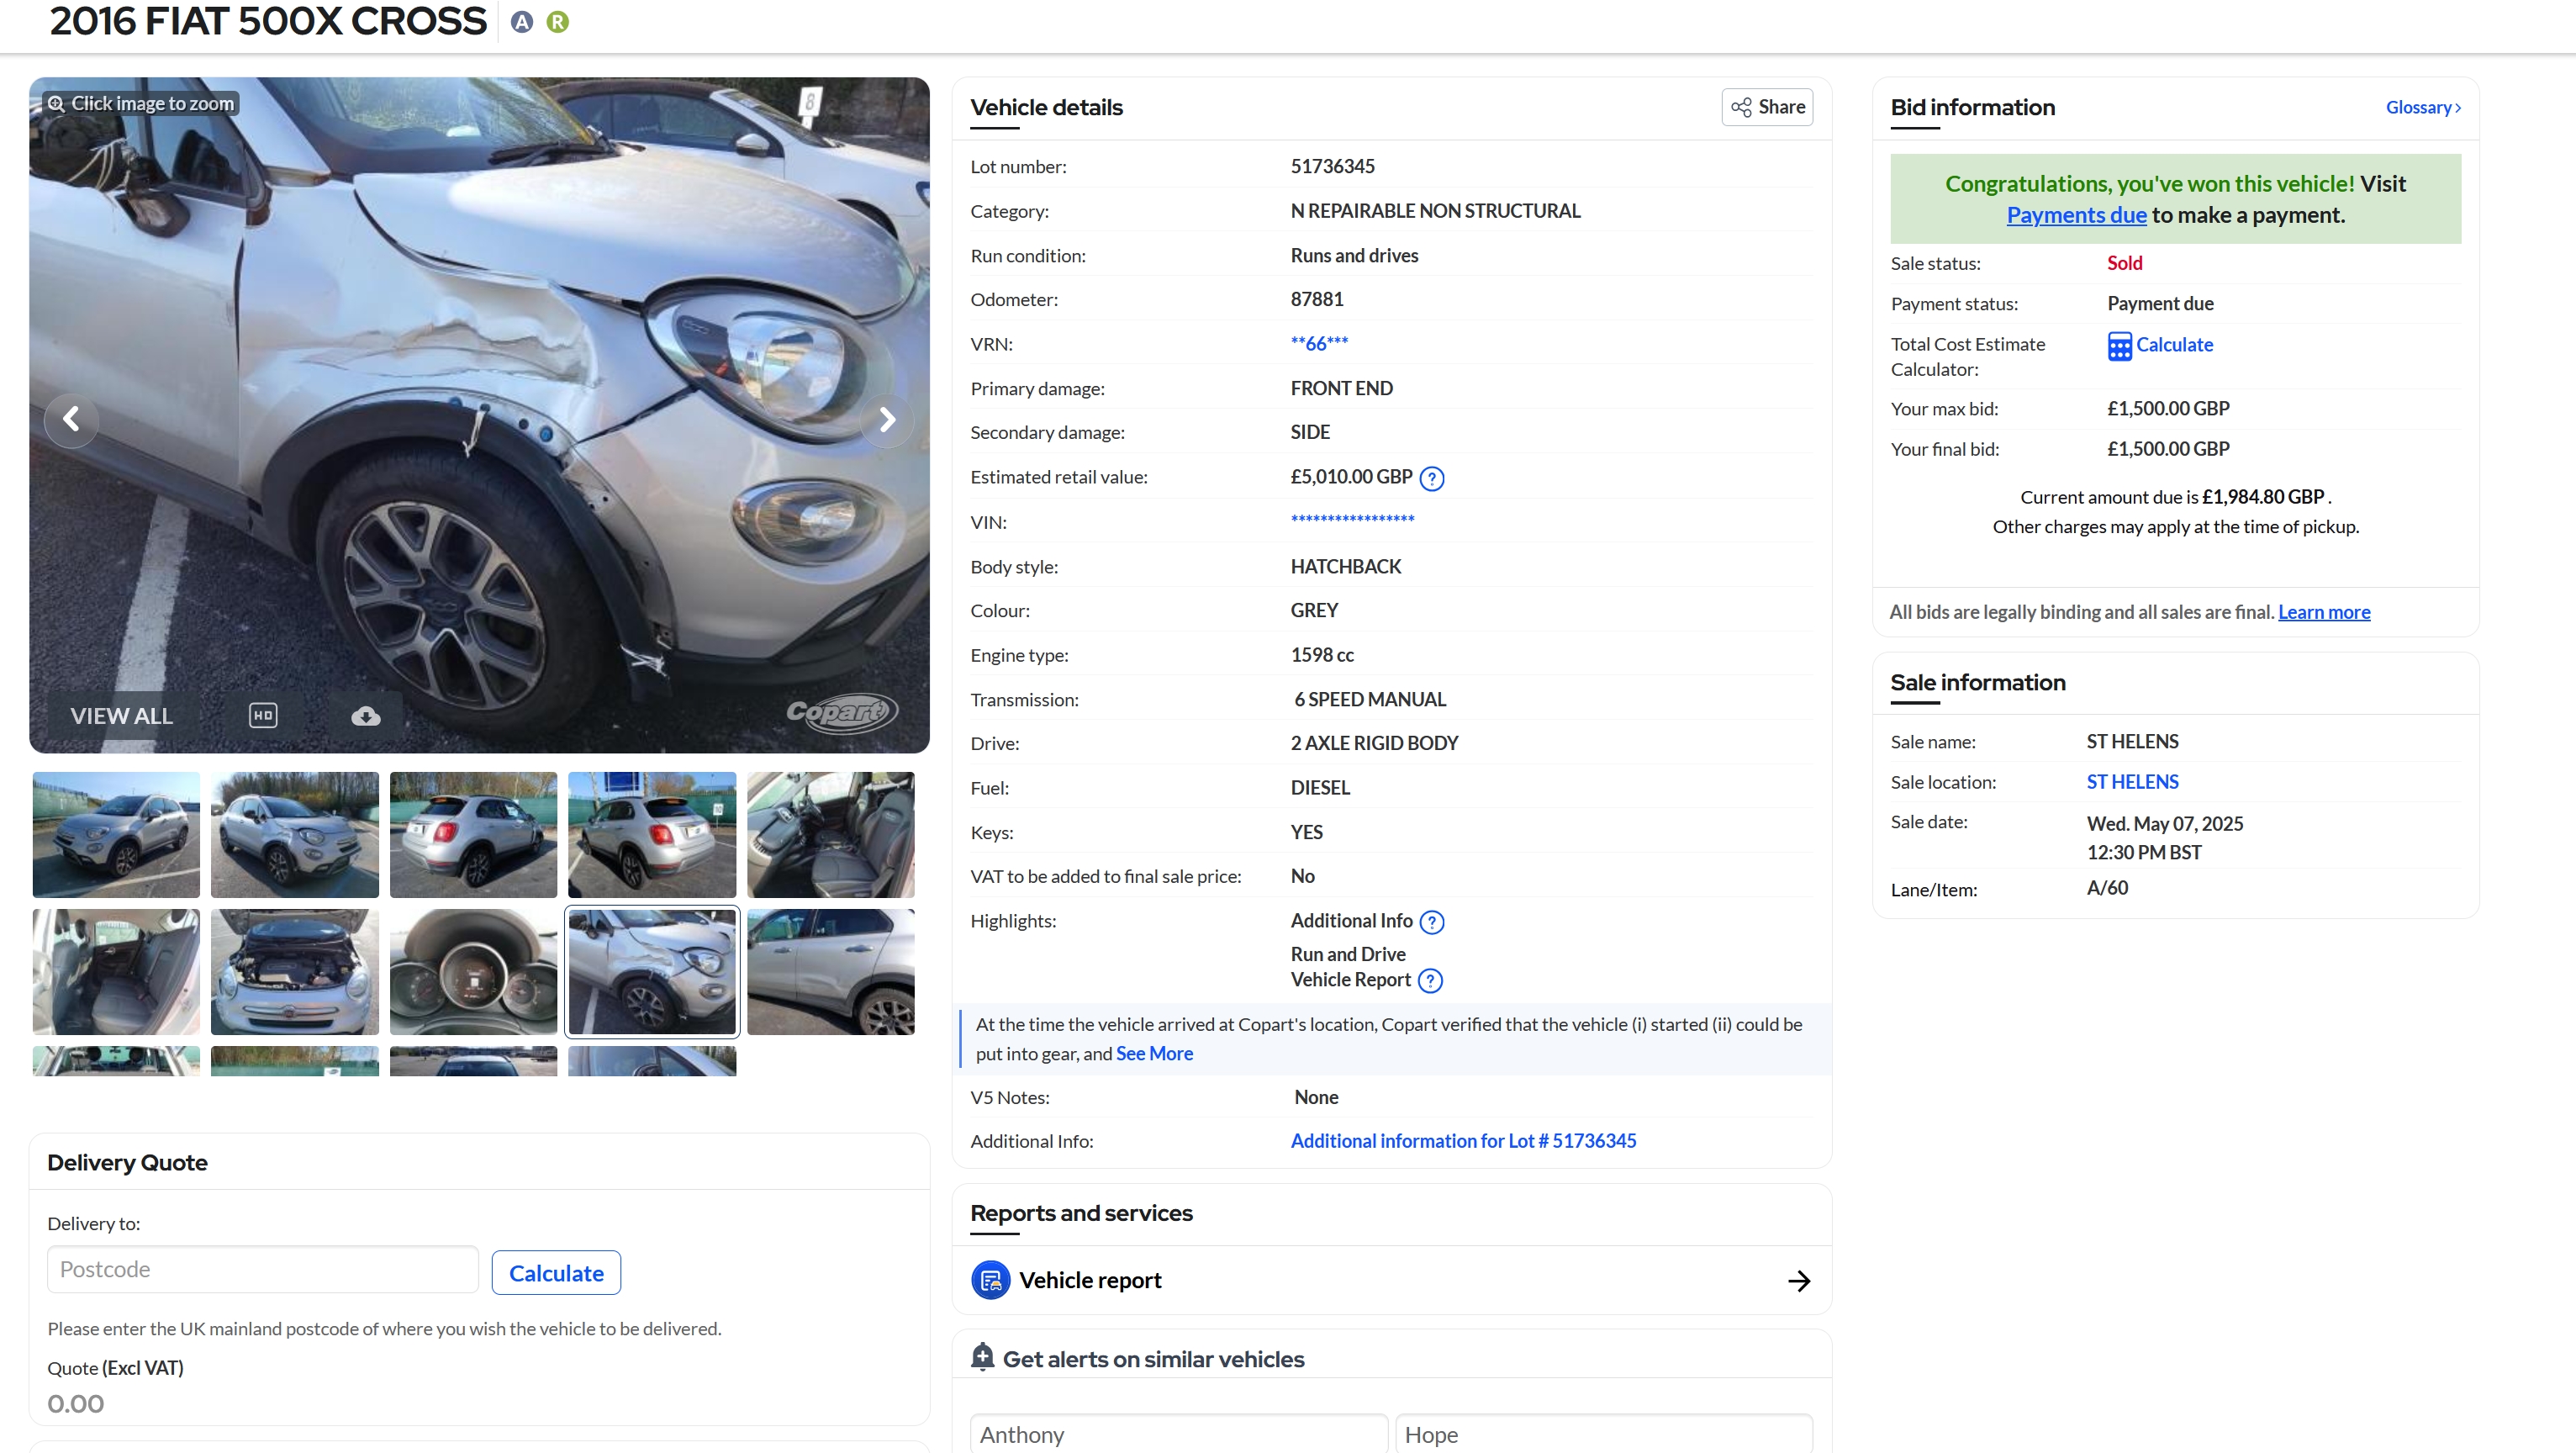Select front seats interior thumbnail
The height and width of the screenshot is (1453, 2576).
tap(830, 835)
